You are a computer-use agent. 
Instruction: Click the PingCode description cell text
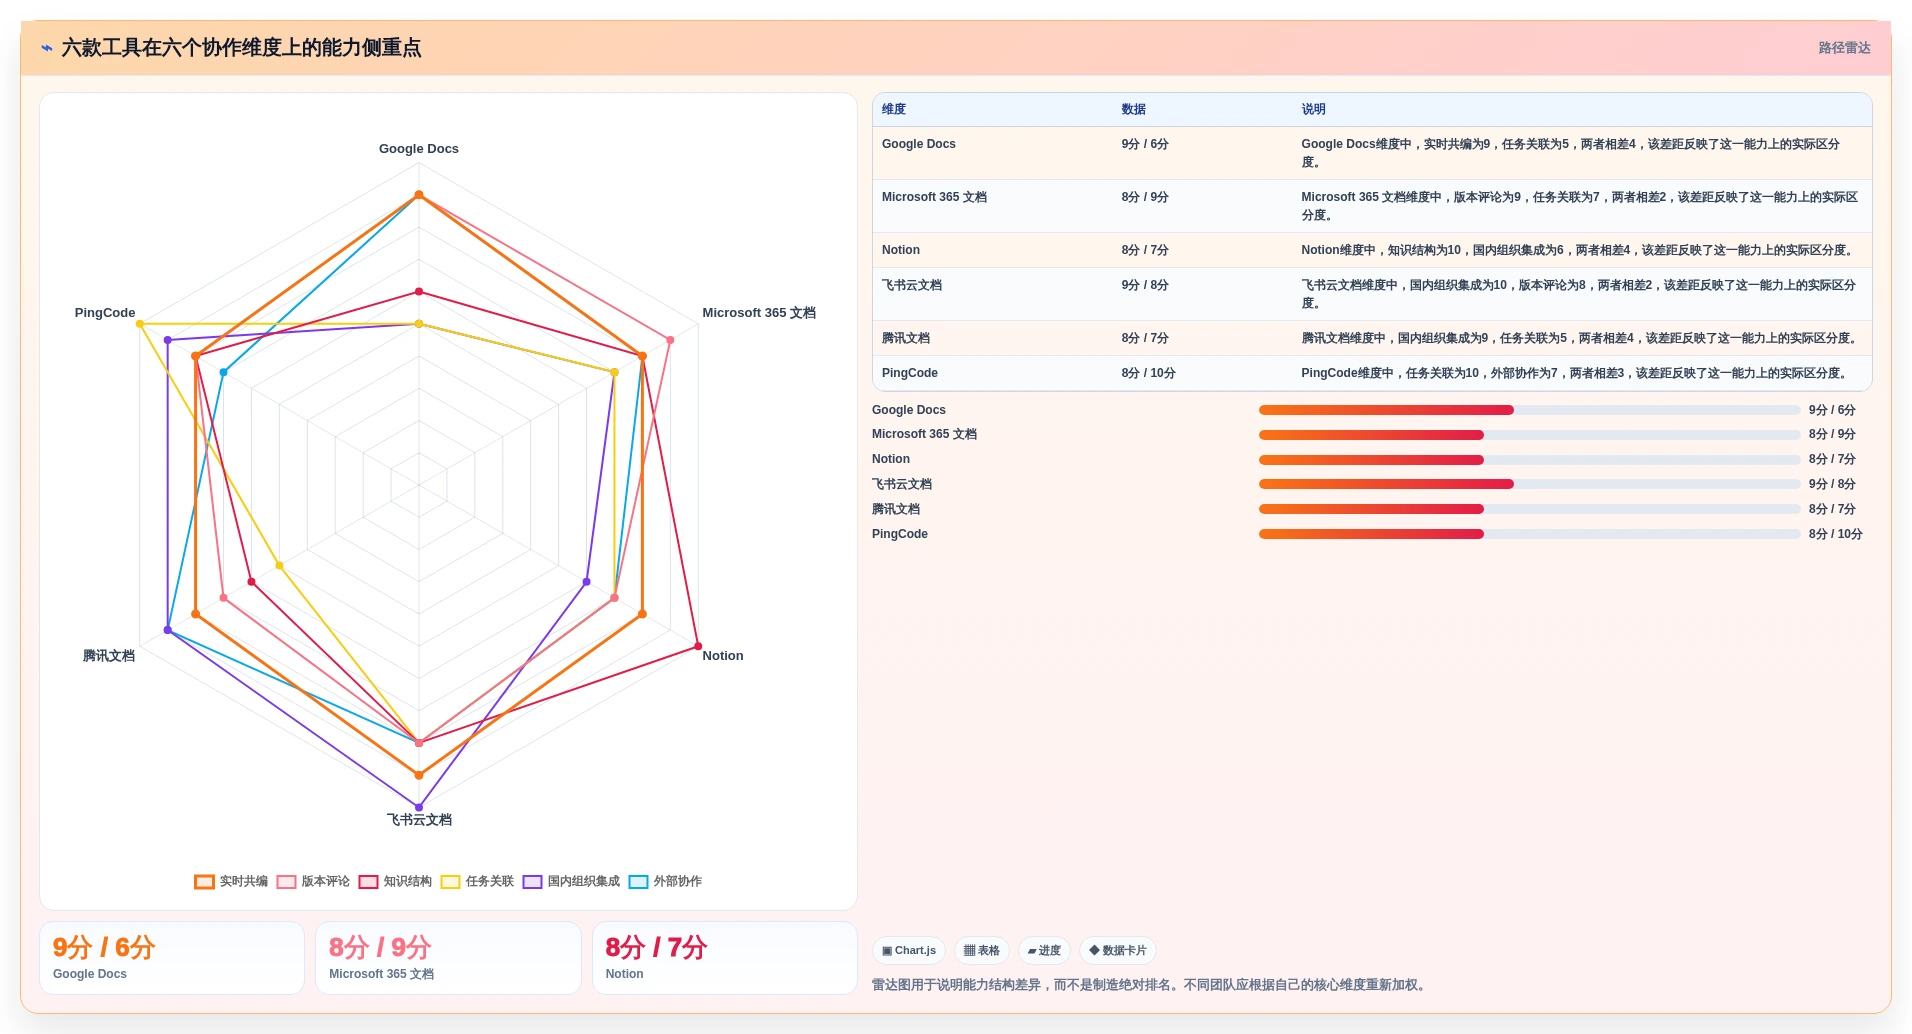[1575, 373]
